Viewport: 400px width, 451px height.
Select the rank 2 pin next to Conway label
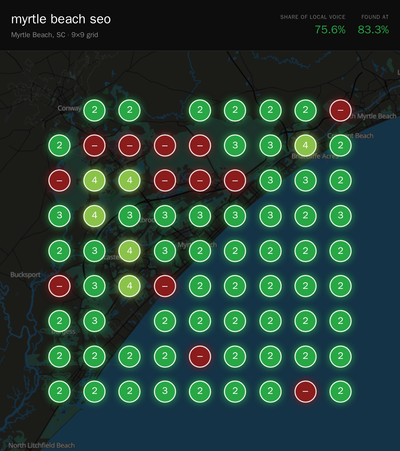pos(94,110)
